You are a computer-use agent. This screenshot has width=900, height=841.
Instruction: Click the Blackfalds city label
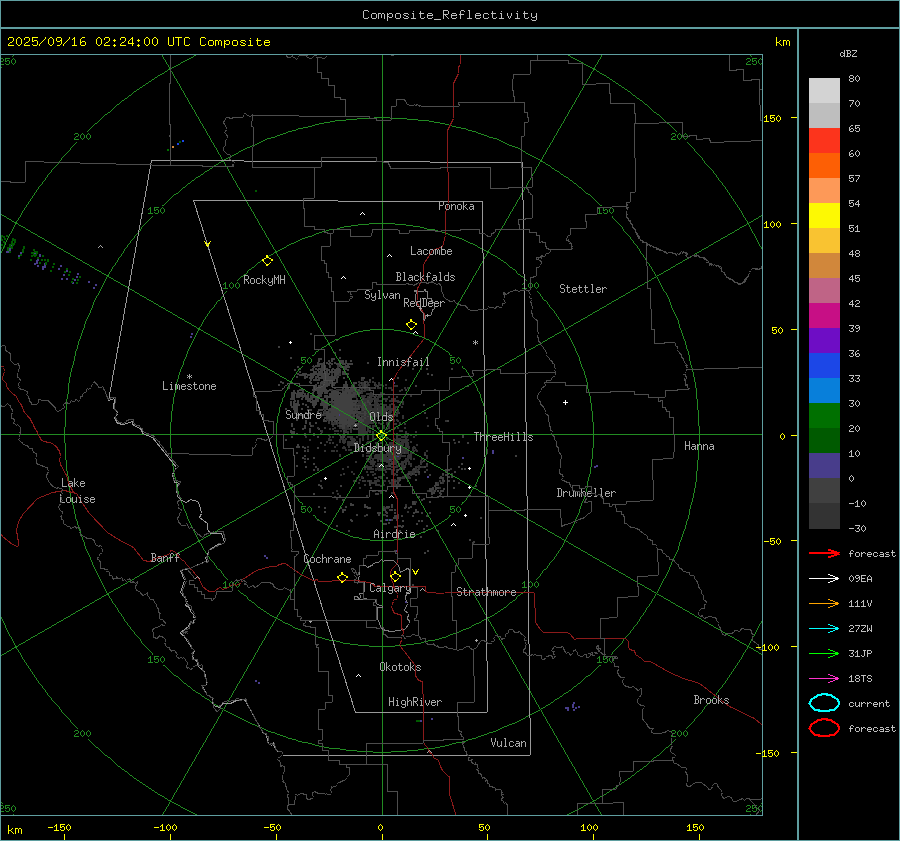tap(425, 277)
